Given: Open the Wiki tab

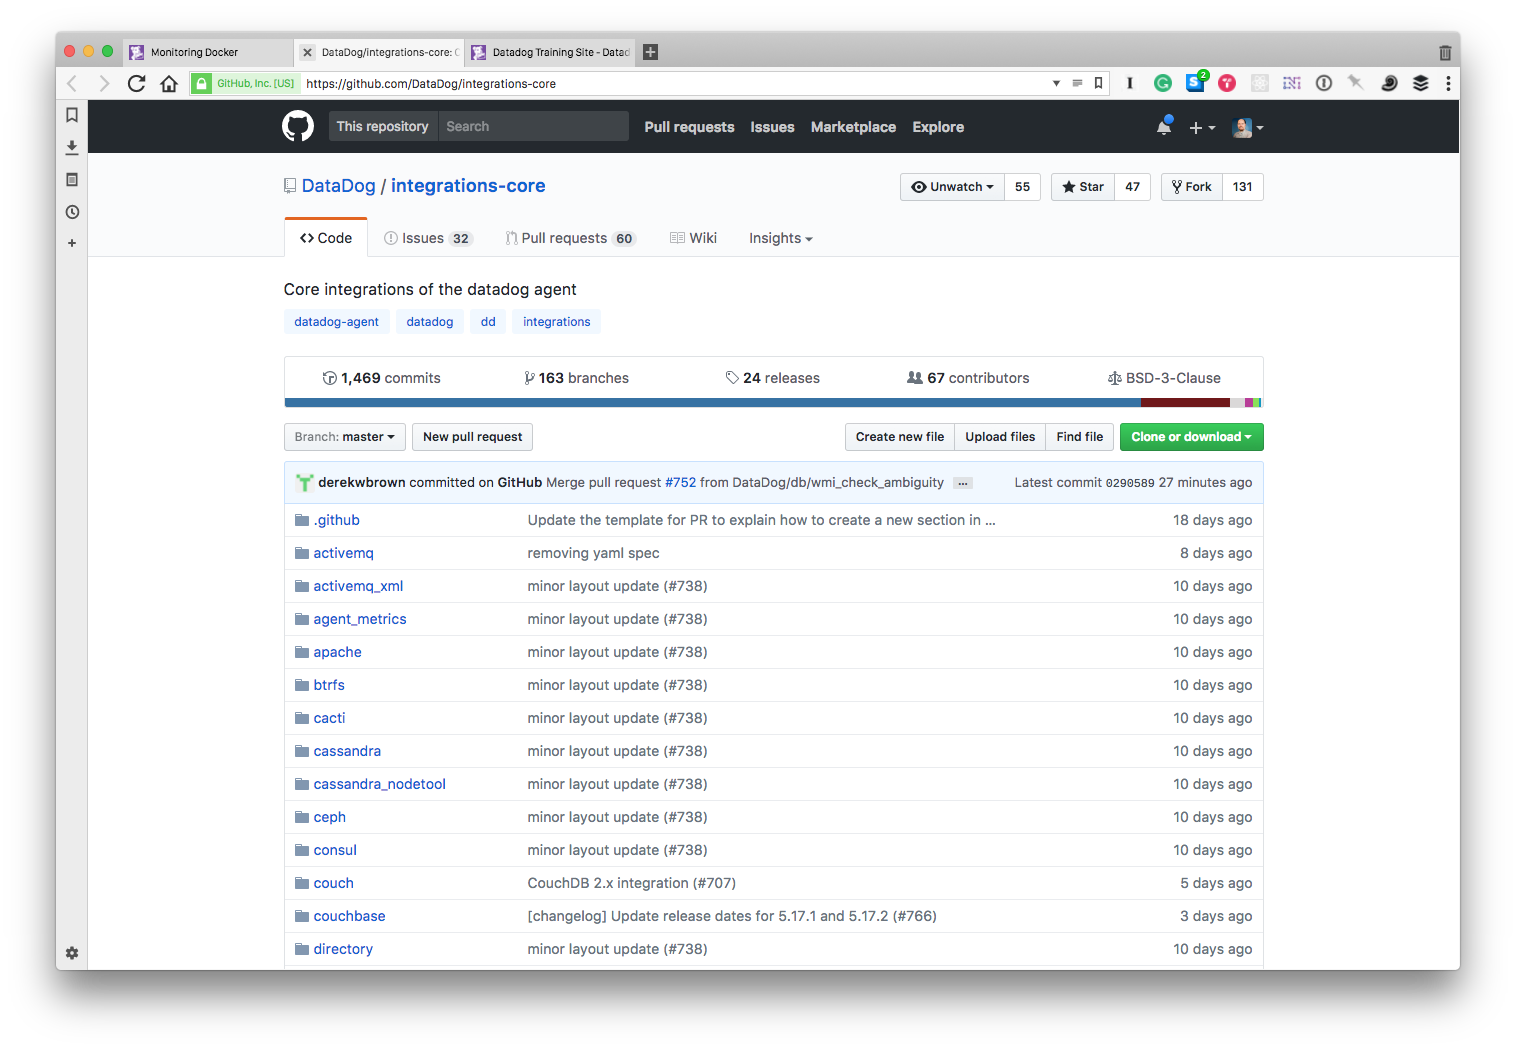Looking at the screenshot, I should [x=693, y=238].
